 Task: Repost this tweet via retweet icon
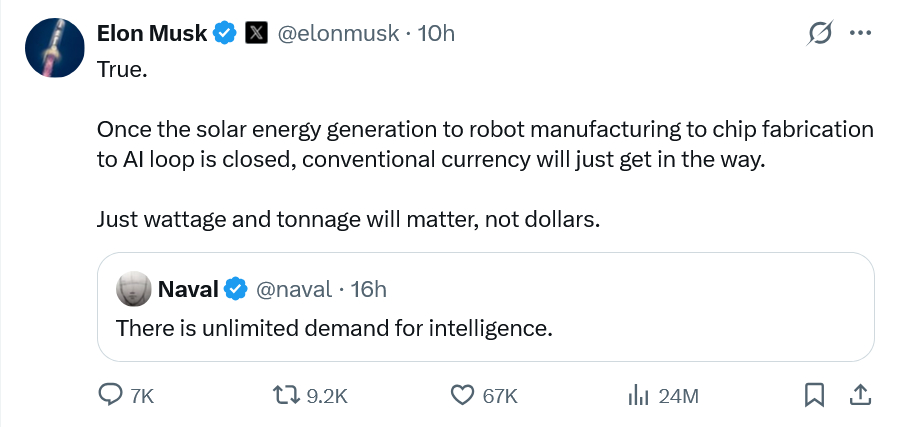coord(287,396)
